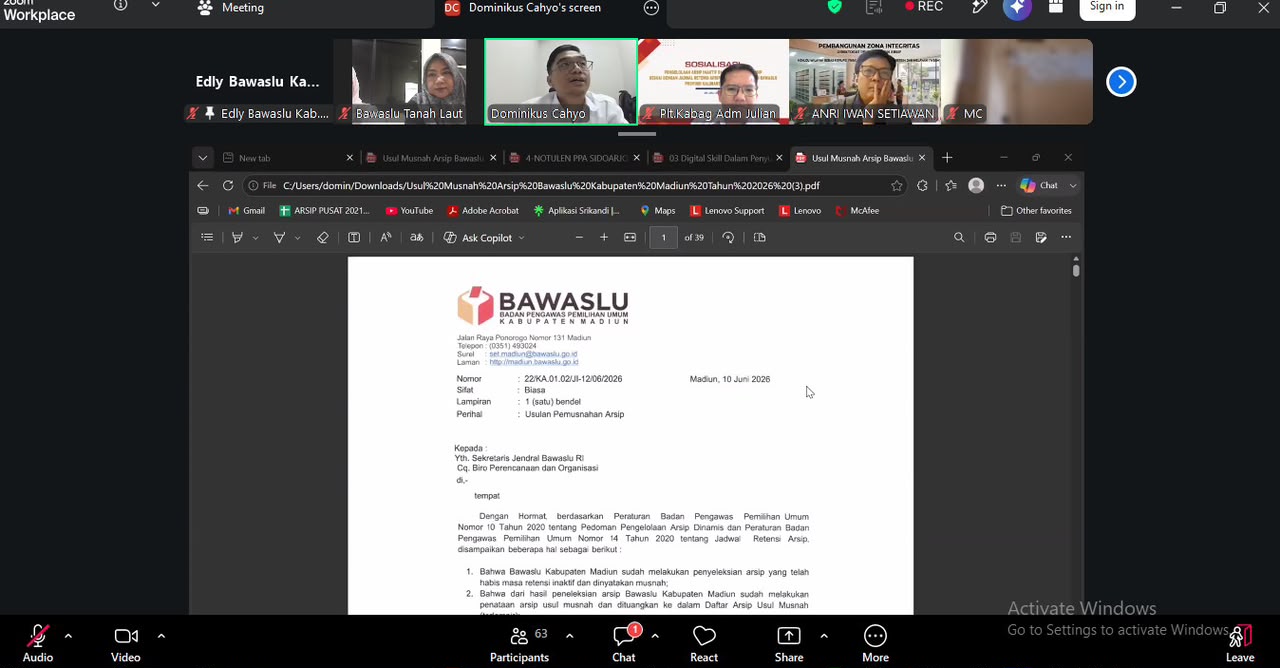
Task: Click the REC recording indicator
Action: point(923,7)
